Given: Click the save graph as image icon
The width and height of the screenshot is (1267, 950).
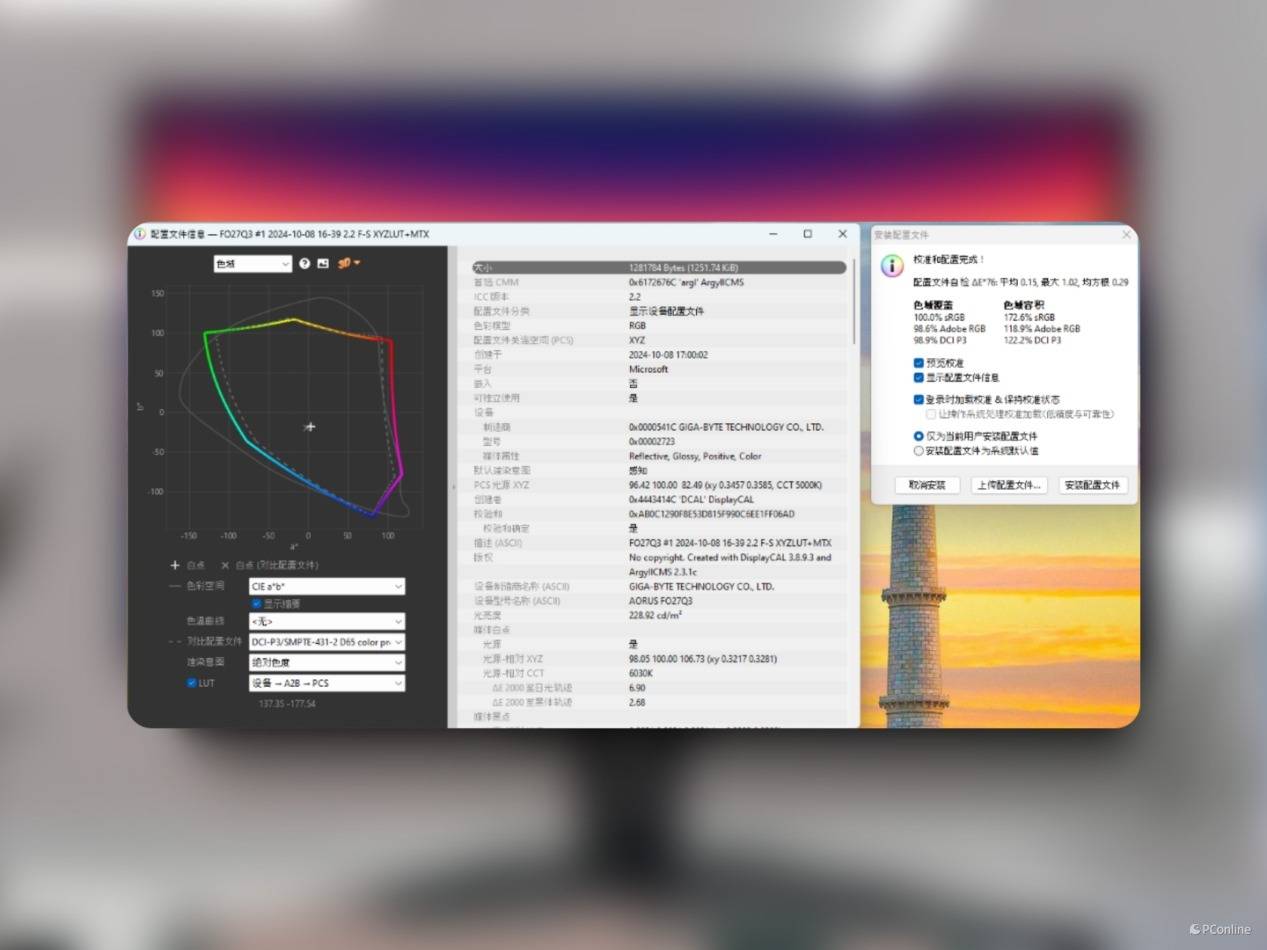Looking at the screenshot, I should click(x=323, y=264).
